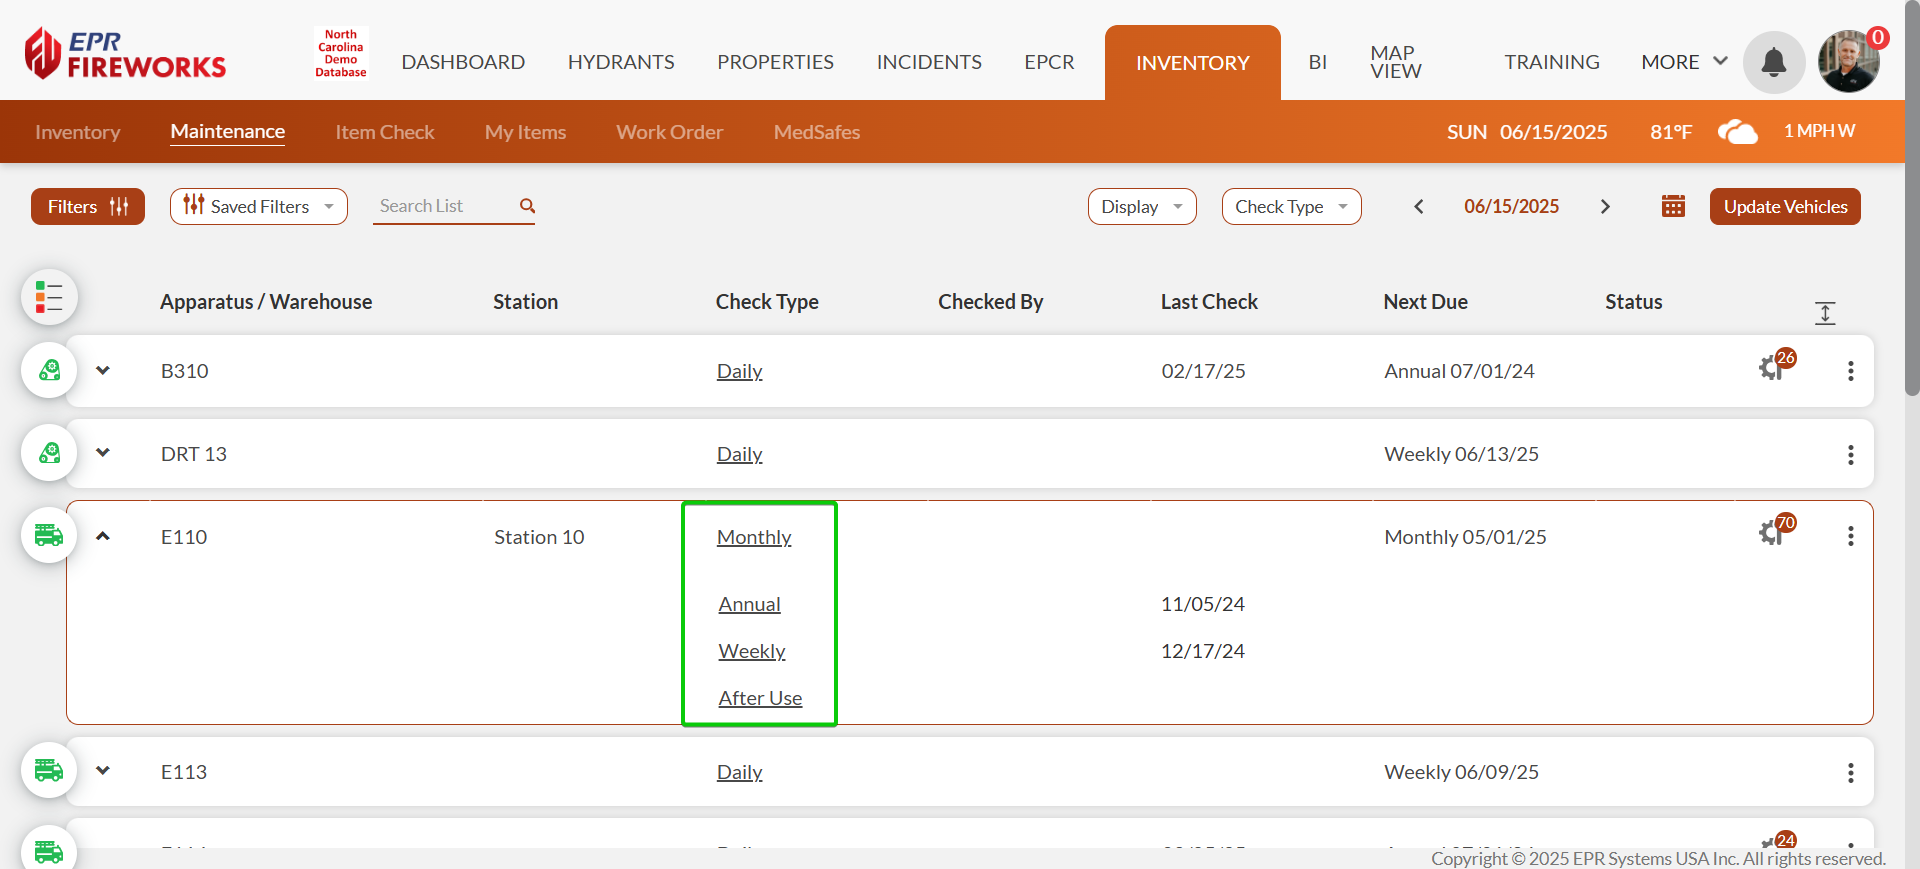Open the calendar date picker icon
This screenshot has width=1920, height=869.
[1673, 206]
